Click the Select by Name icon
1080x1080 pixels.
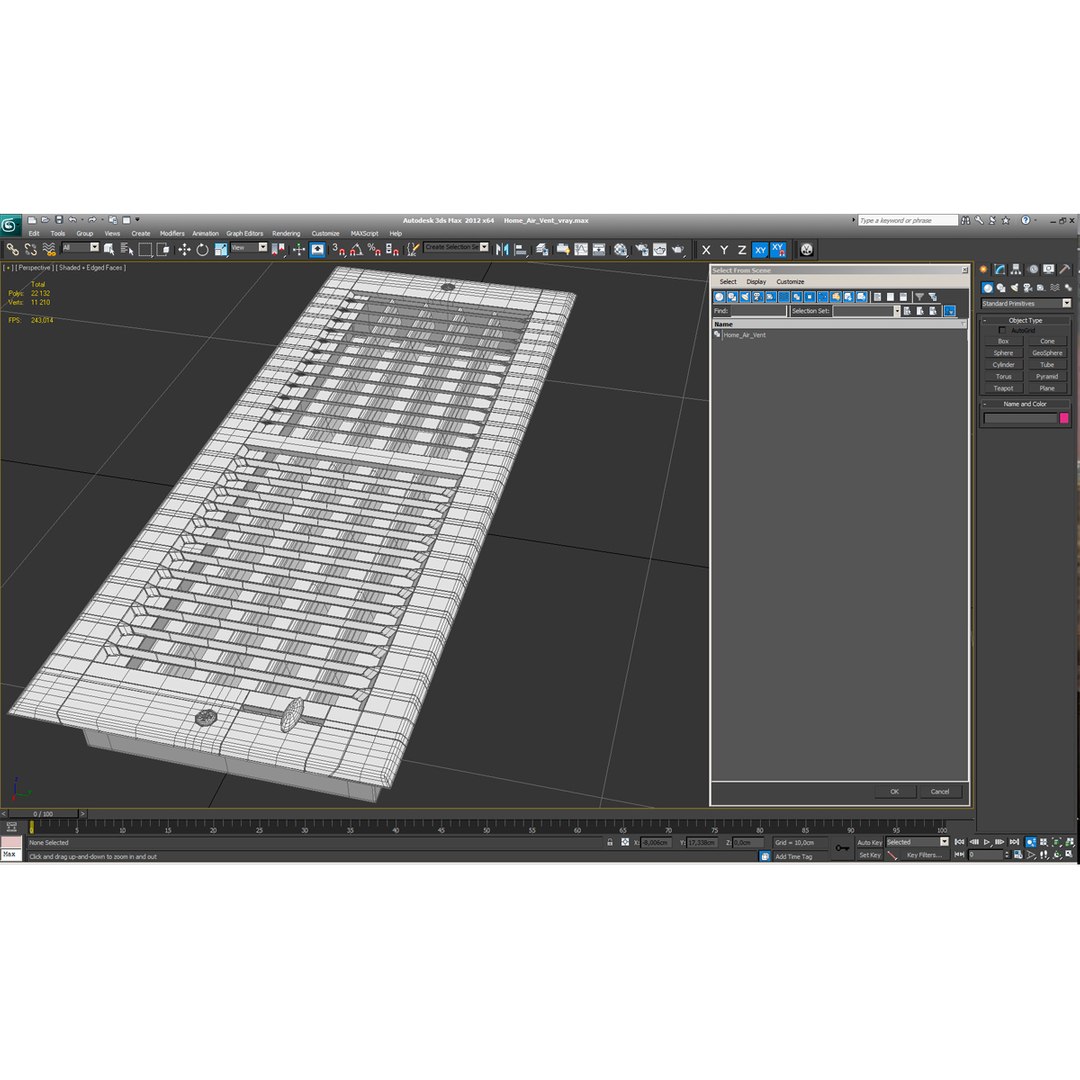[x=127, y=249]
